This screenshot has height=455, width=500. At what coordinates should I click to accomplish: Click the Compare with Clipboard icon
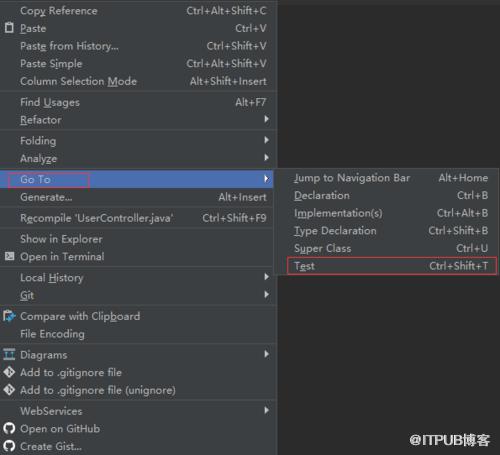point(9,316)
